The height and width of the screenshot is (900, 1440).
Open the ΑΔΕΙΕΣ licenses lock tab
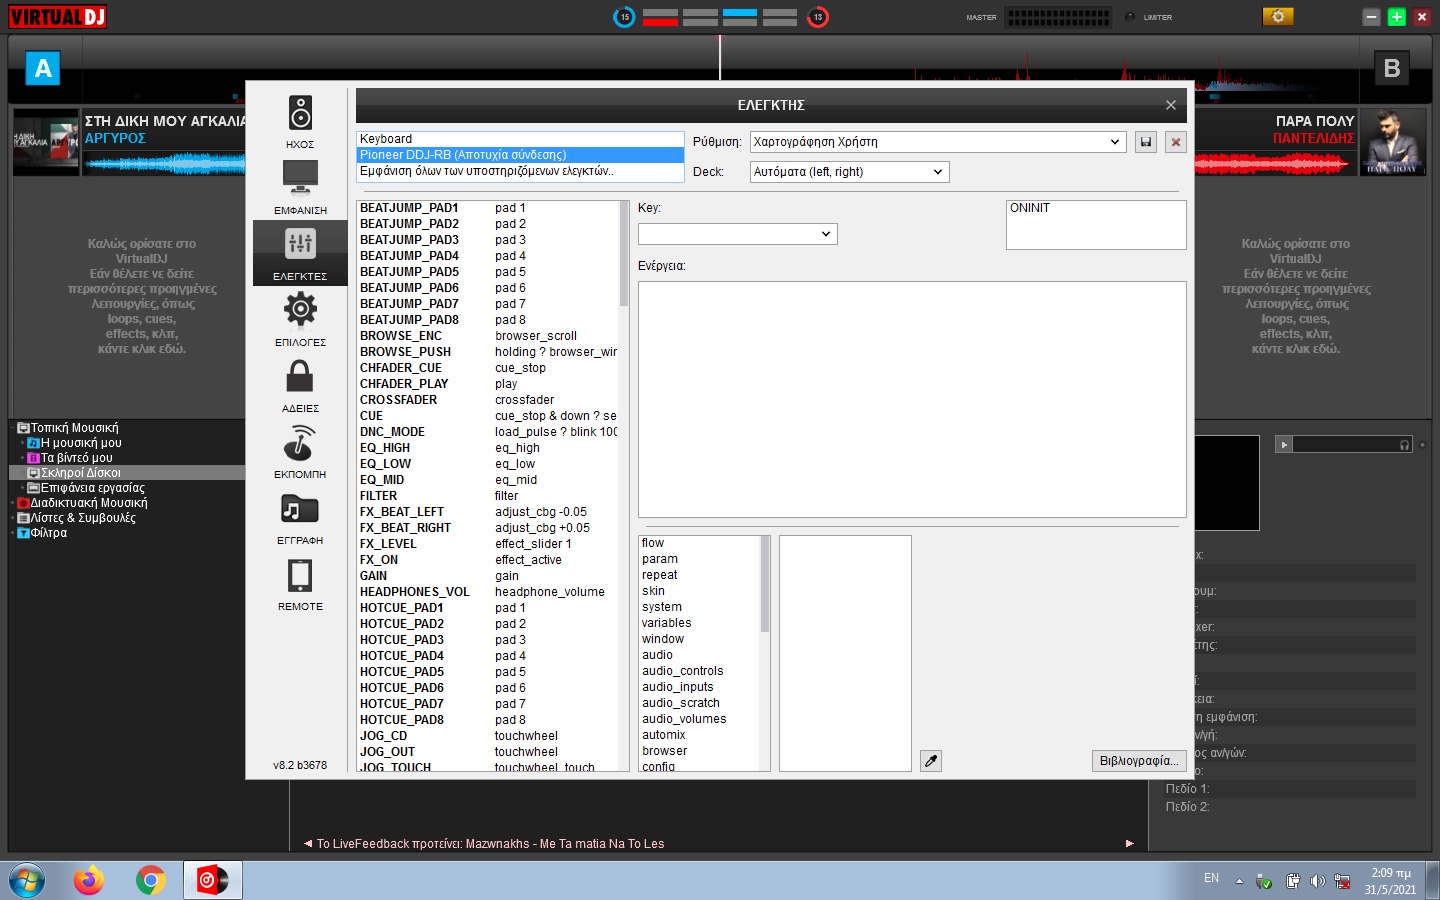tap(300, 385)
